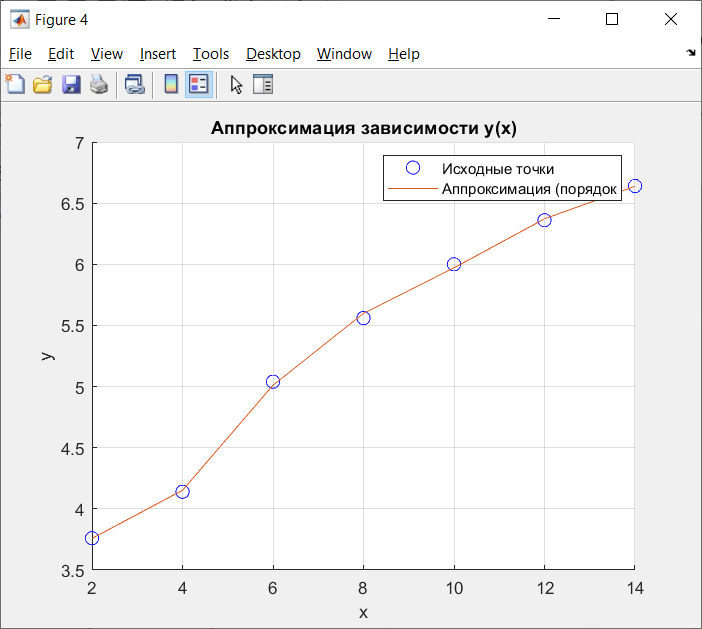Viewport: 702px width, 629px height.
Task: Open the Tools menu
Action: pyautogui.click(x=211, y=54)
